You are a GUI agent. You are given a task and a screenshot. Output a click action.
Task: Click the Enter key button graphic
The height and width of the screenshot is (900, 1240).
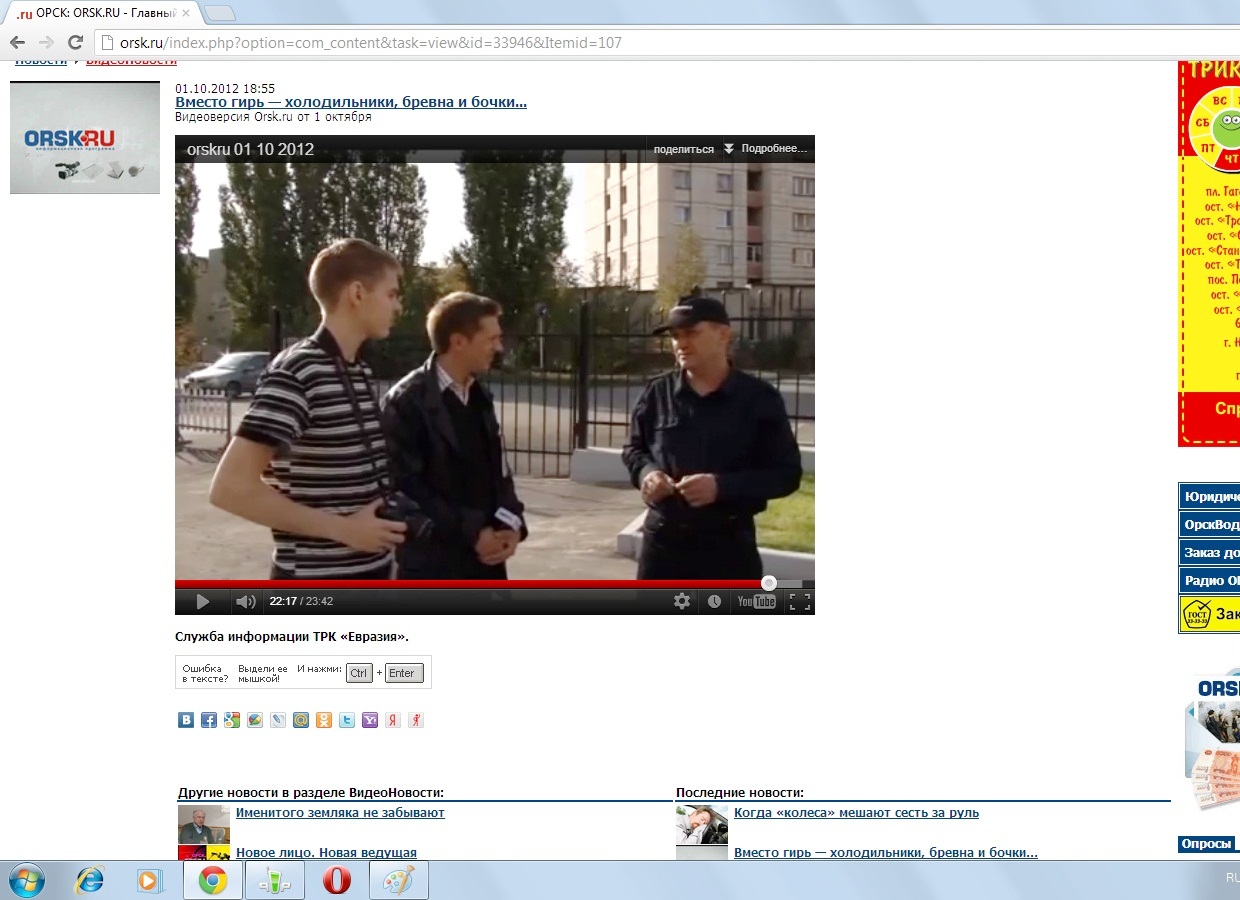click(404, 673)
